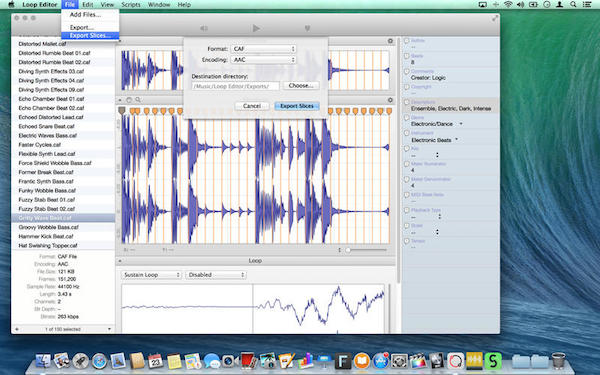The height and width of the screenshot is (375, 600).
Task: Toggle the Instrument checkbox in tags panel
Action: click(x=407, y=133)
